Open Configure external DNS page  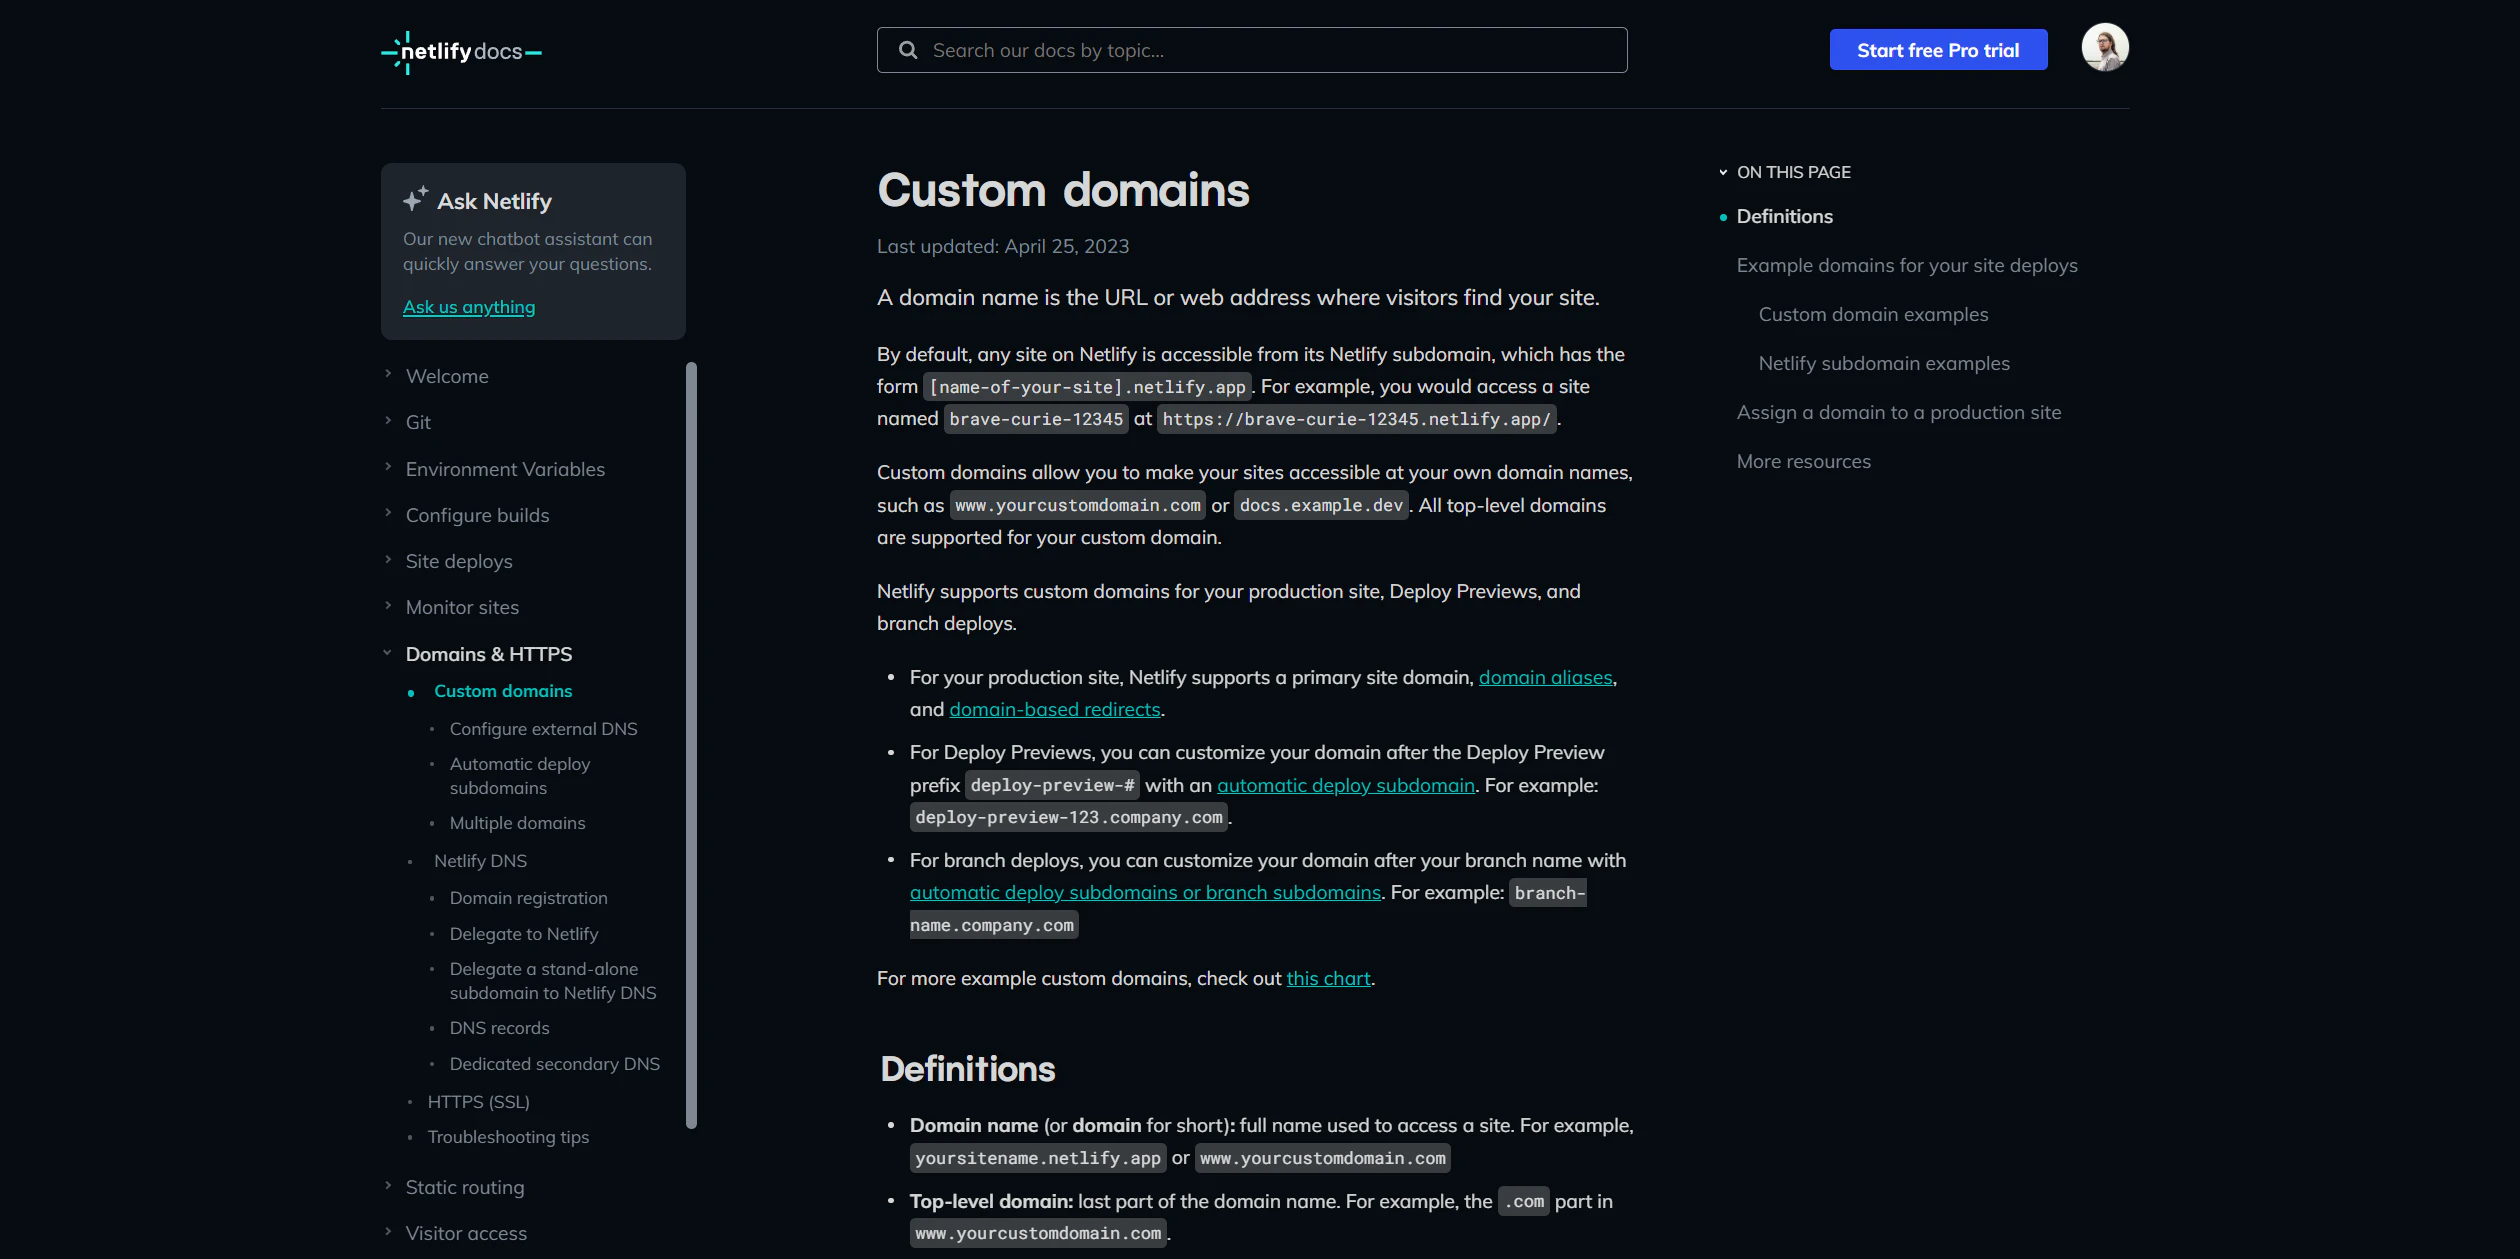click(x=543, y=729)
